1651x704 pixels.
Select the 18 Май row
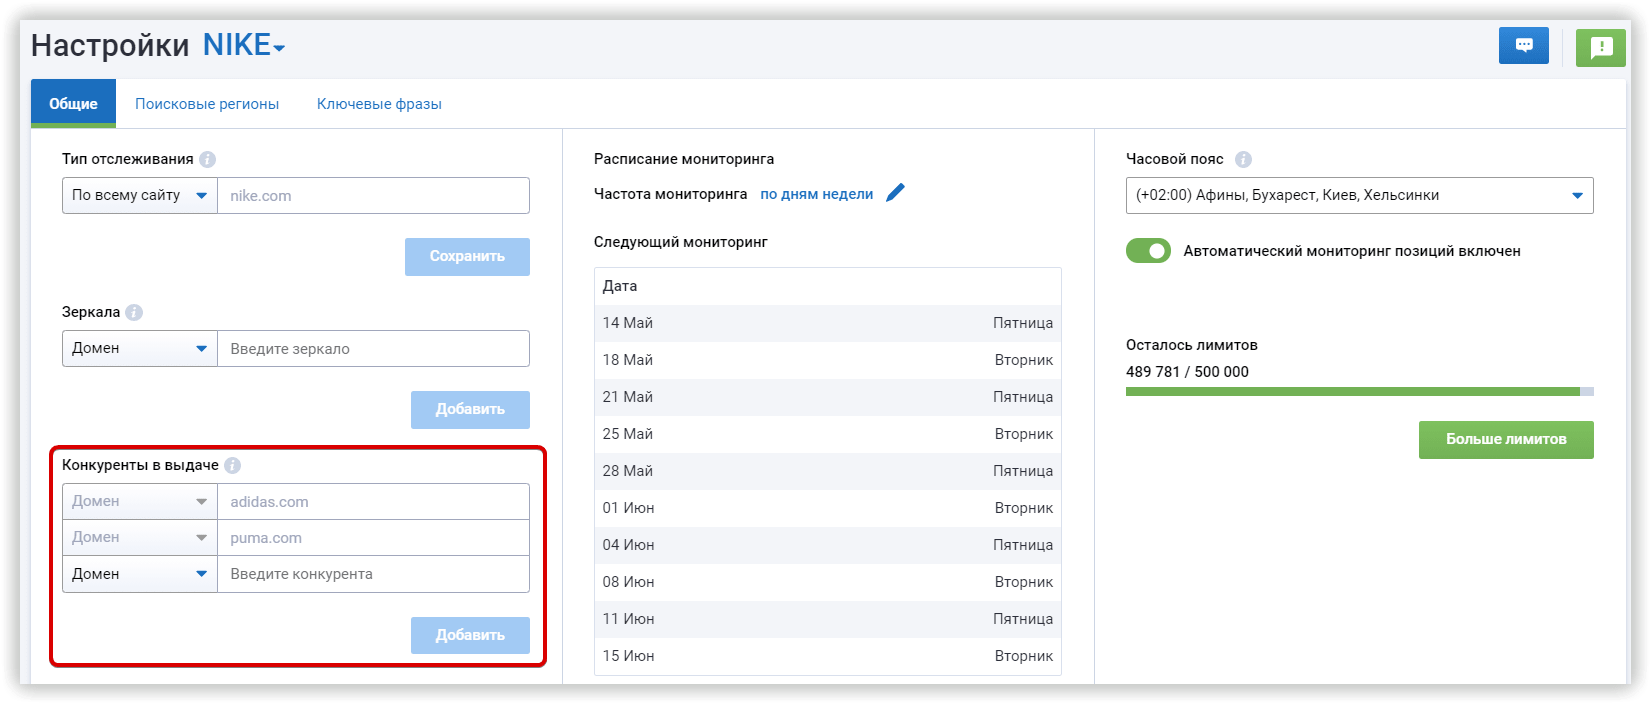pos(827,360)
